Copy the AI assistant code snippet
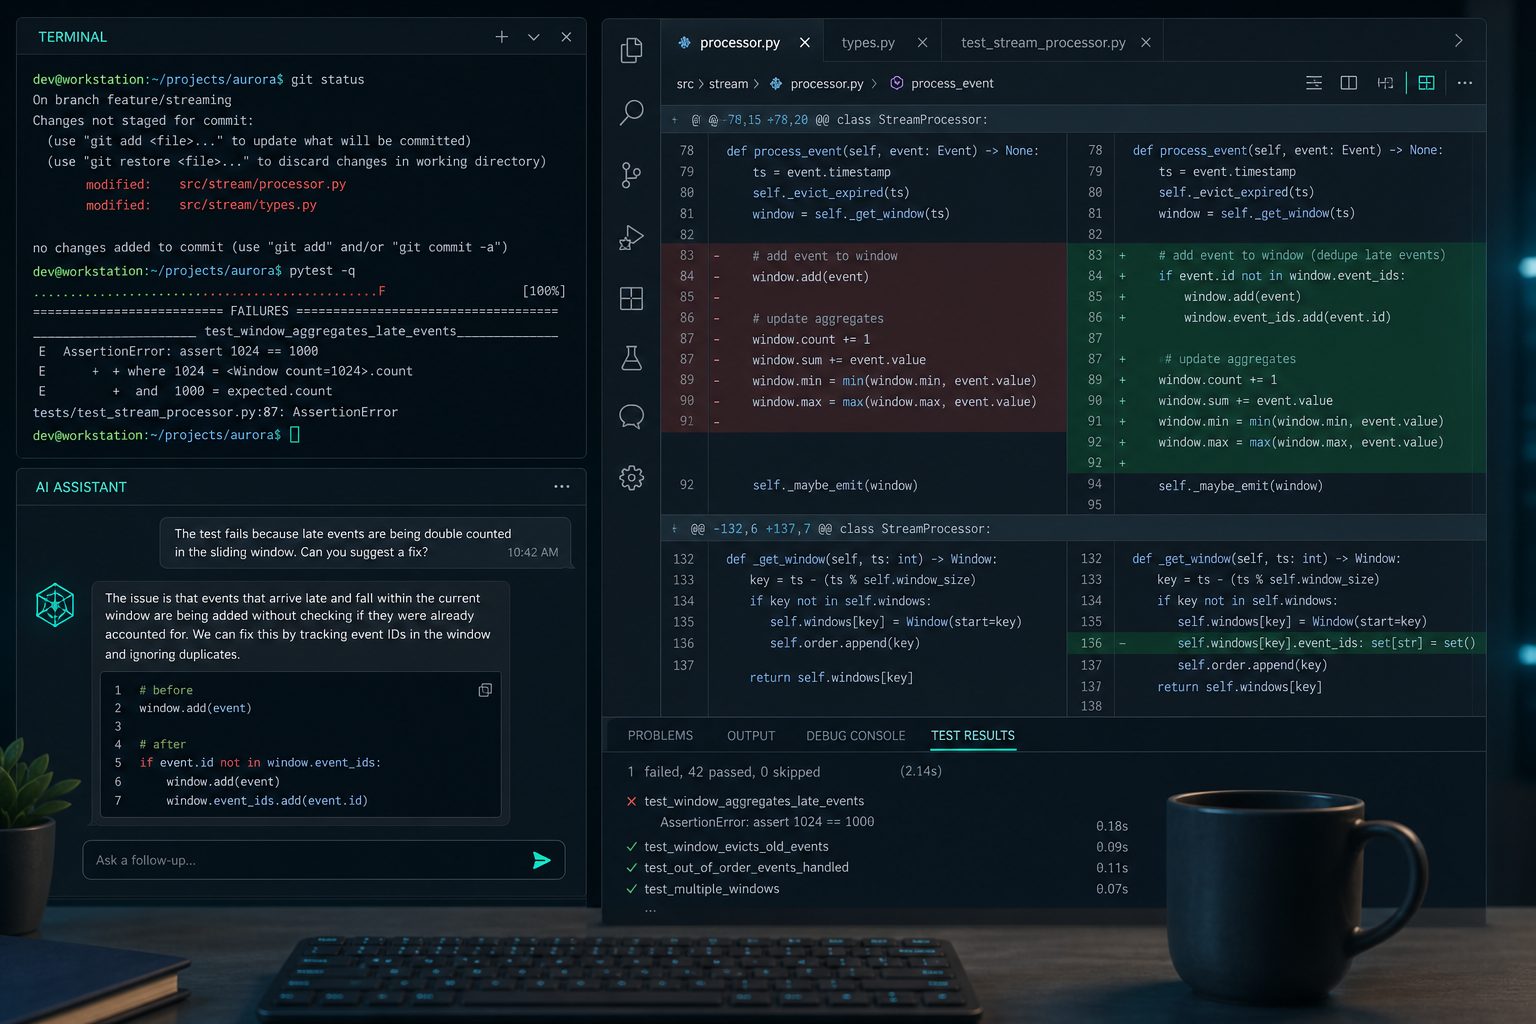 pyautogui.click(x=485, y=690)
